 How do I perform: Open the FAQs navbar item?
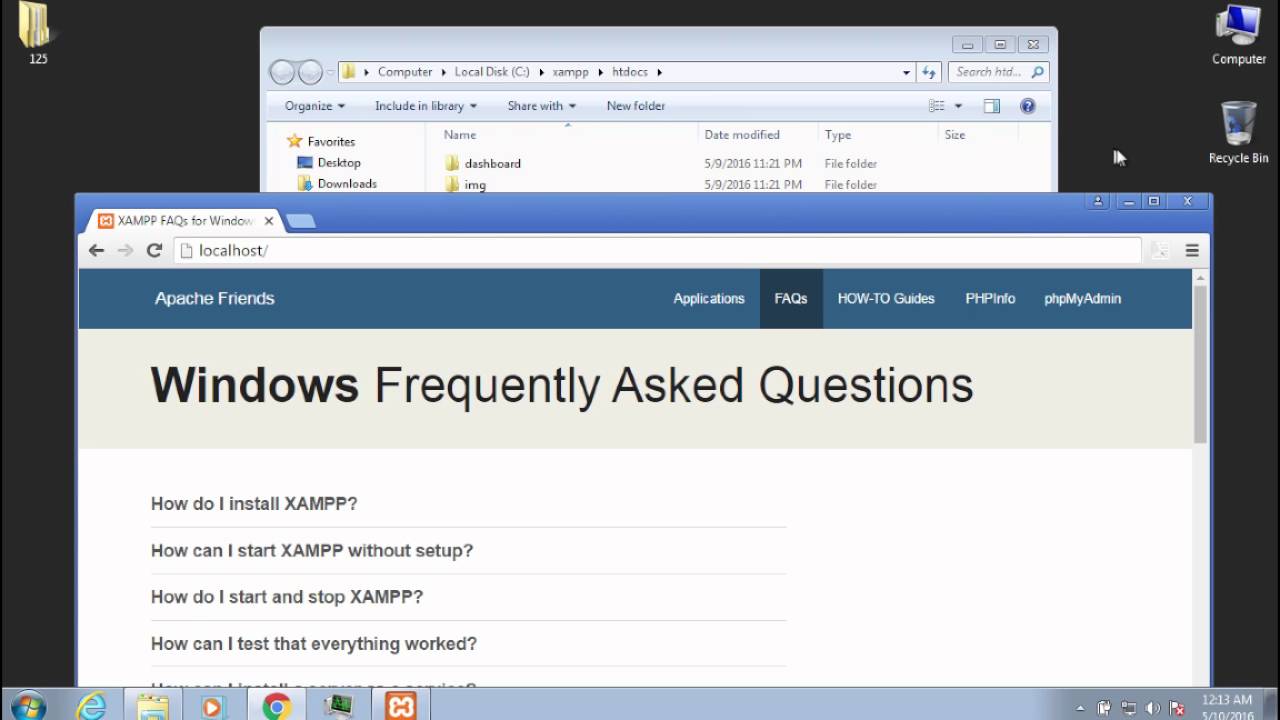click(x=791, y=298)
